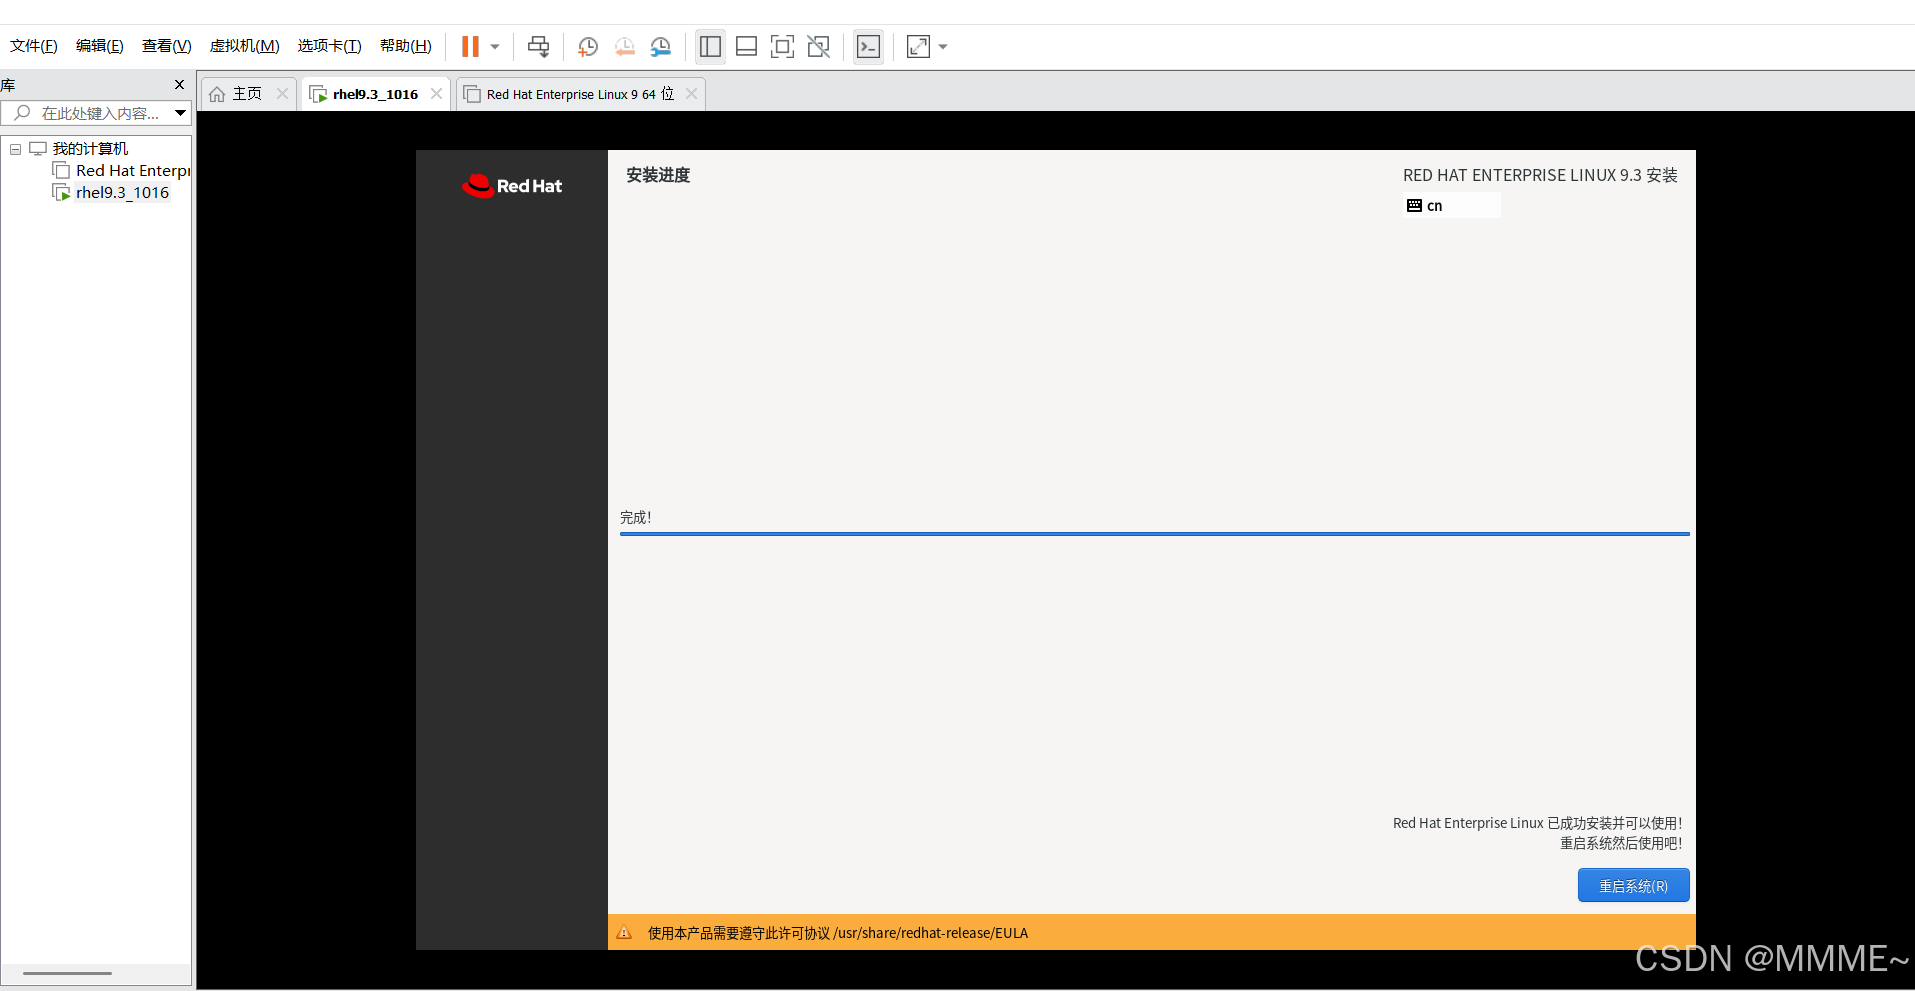Screen dimensions: 1915x991
Task: Open the 文件(F) menu
Action: 34,46
